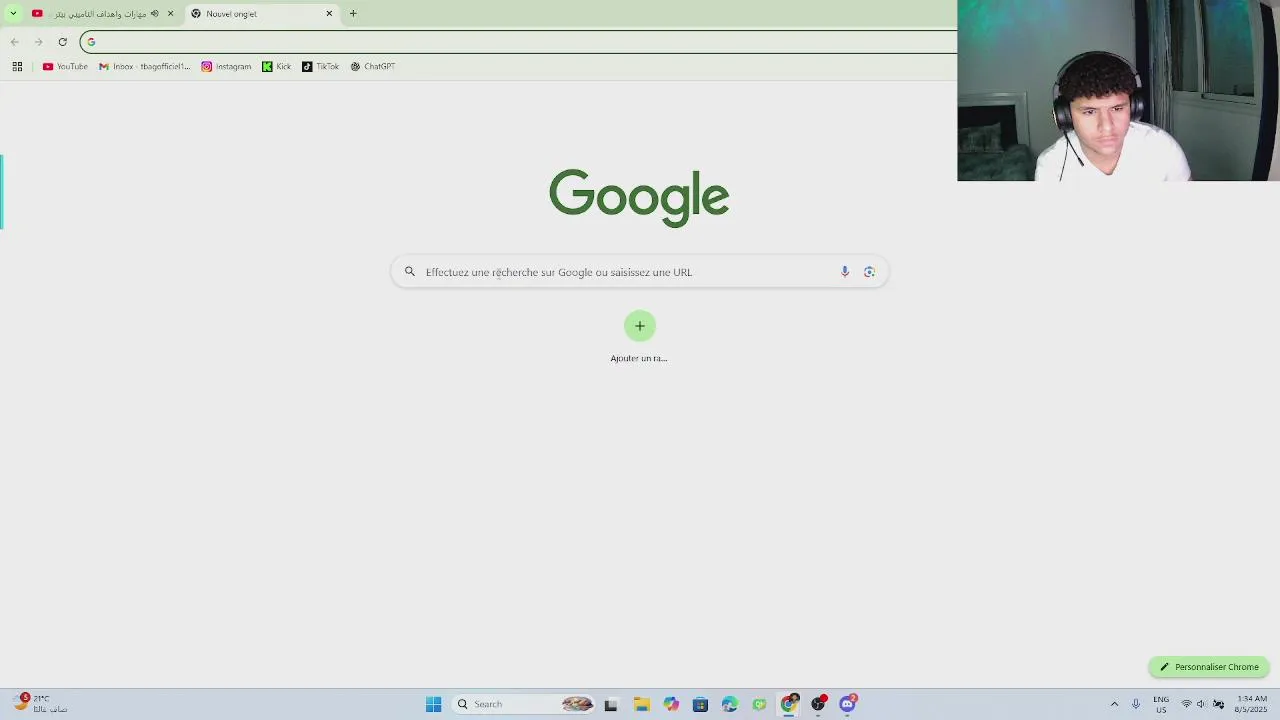
Task: Click the Google logo
Action: 639,197
